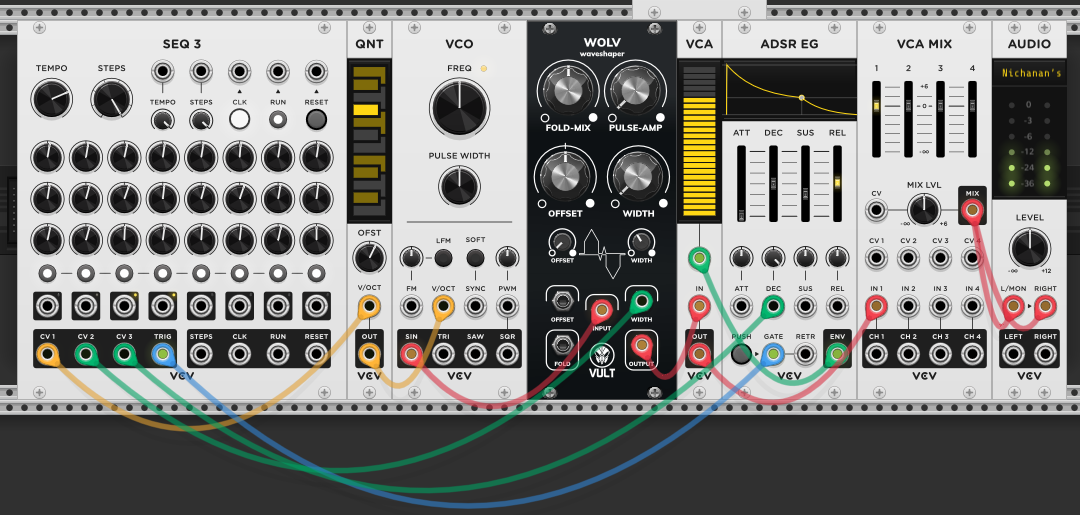The height and width of the screenshot is (515, 1080).
Task: Click the WOLV FOLD-MIX knob
Action: pos(567,92)
